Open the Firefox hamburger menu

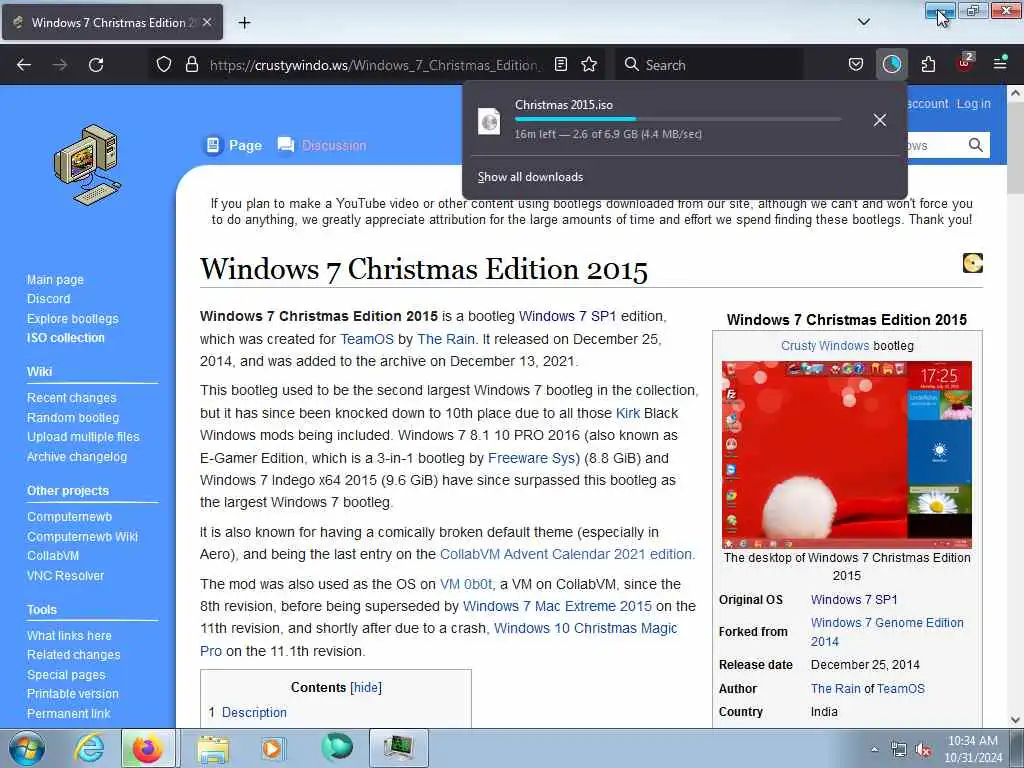click(x=1000, y=63)
